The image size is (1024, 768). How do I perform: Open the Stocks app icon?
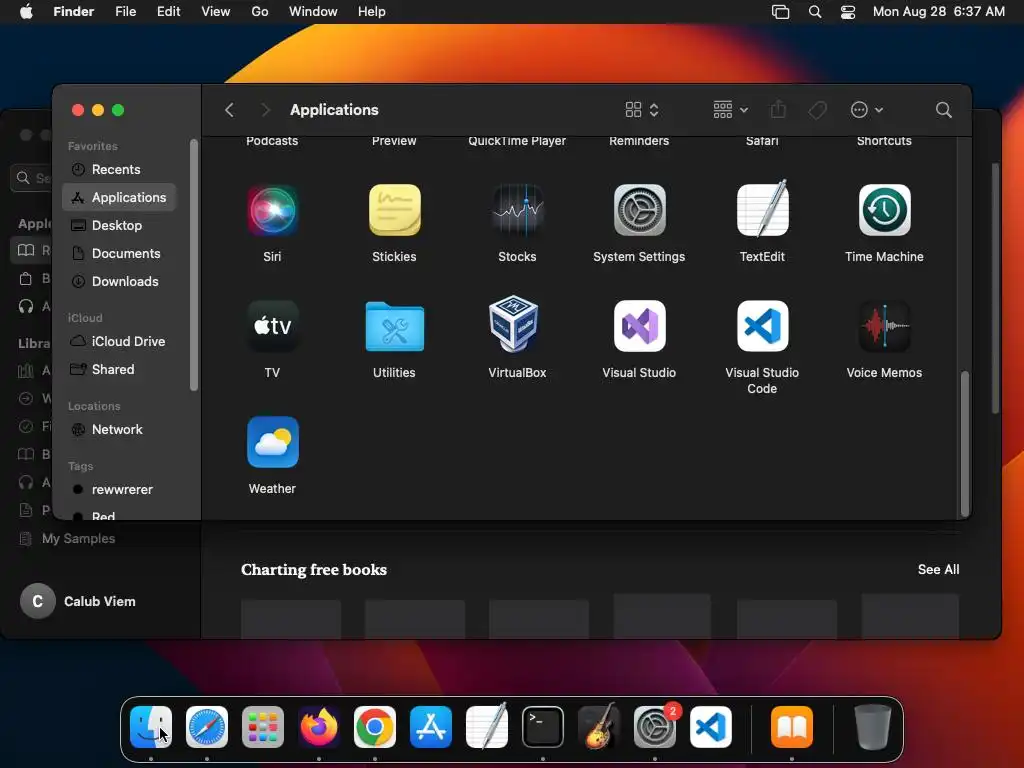coord(517,210)
